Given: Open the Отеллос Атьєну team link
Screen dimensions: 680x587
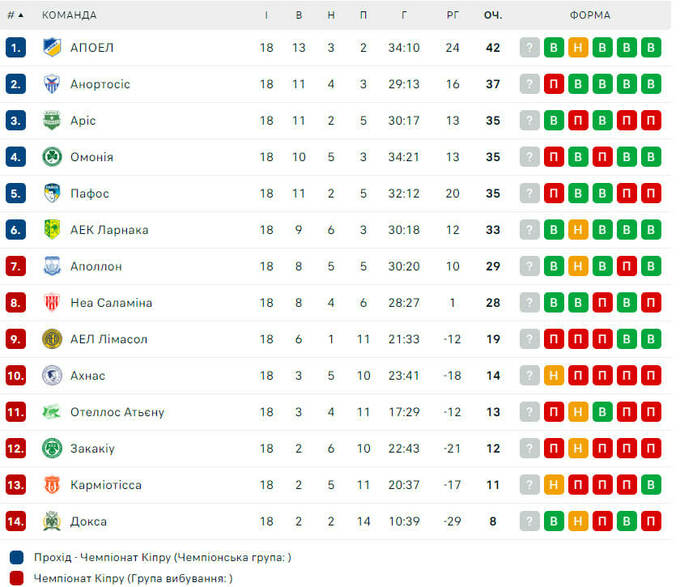Looking at the screenshot, I should 117,412.
